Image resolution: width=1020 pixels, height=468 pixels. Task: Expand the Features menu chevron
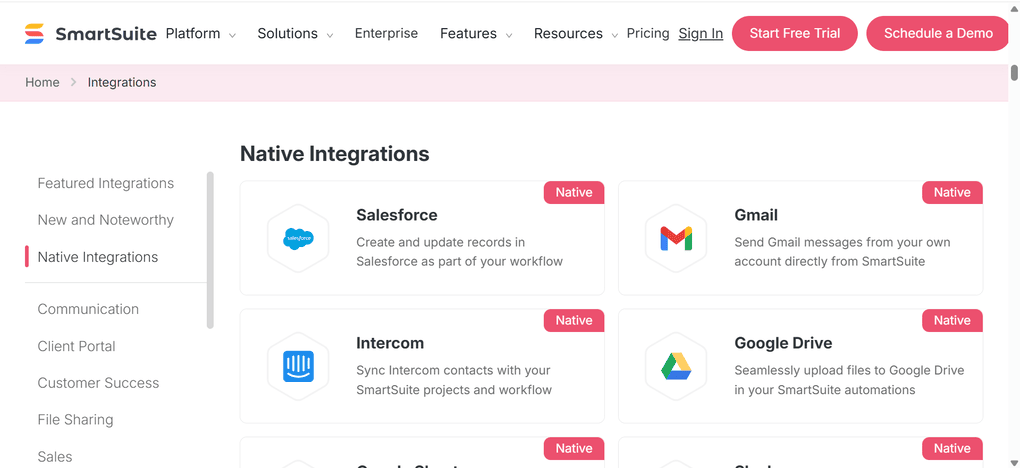509,35
